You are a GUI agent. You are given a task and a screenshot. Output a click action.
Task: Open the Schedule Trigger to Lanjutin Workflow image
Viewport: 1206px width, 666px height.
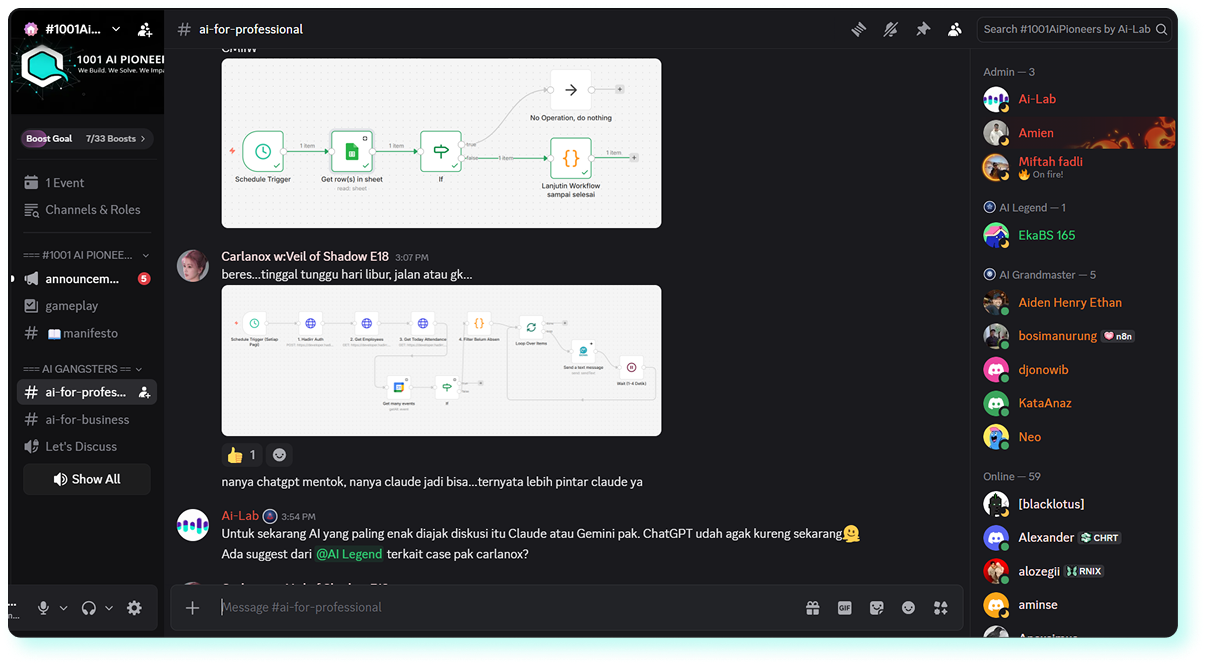(441, 143)
